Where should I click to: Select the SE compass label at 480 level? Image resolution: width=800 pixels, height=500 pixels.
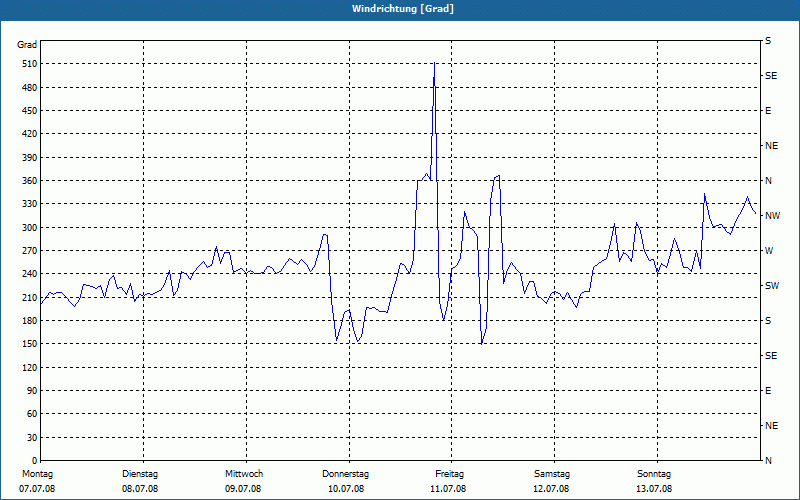pyautogui.click(x=771, y=76)
